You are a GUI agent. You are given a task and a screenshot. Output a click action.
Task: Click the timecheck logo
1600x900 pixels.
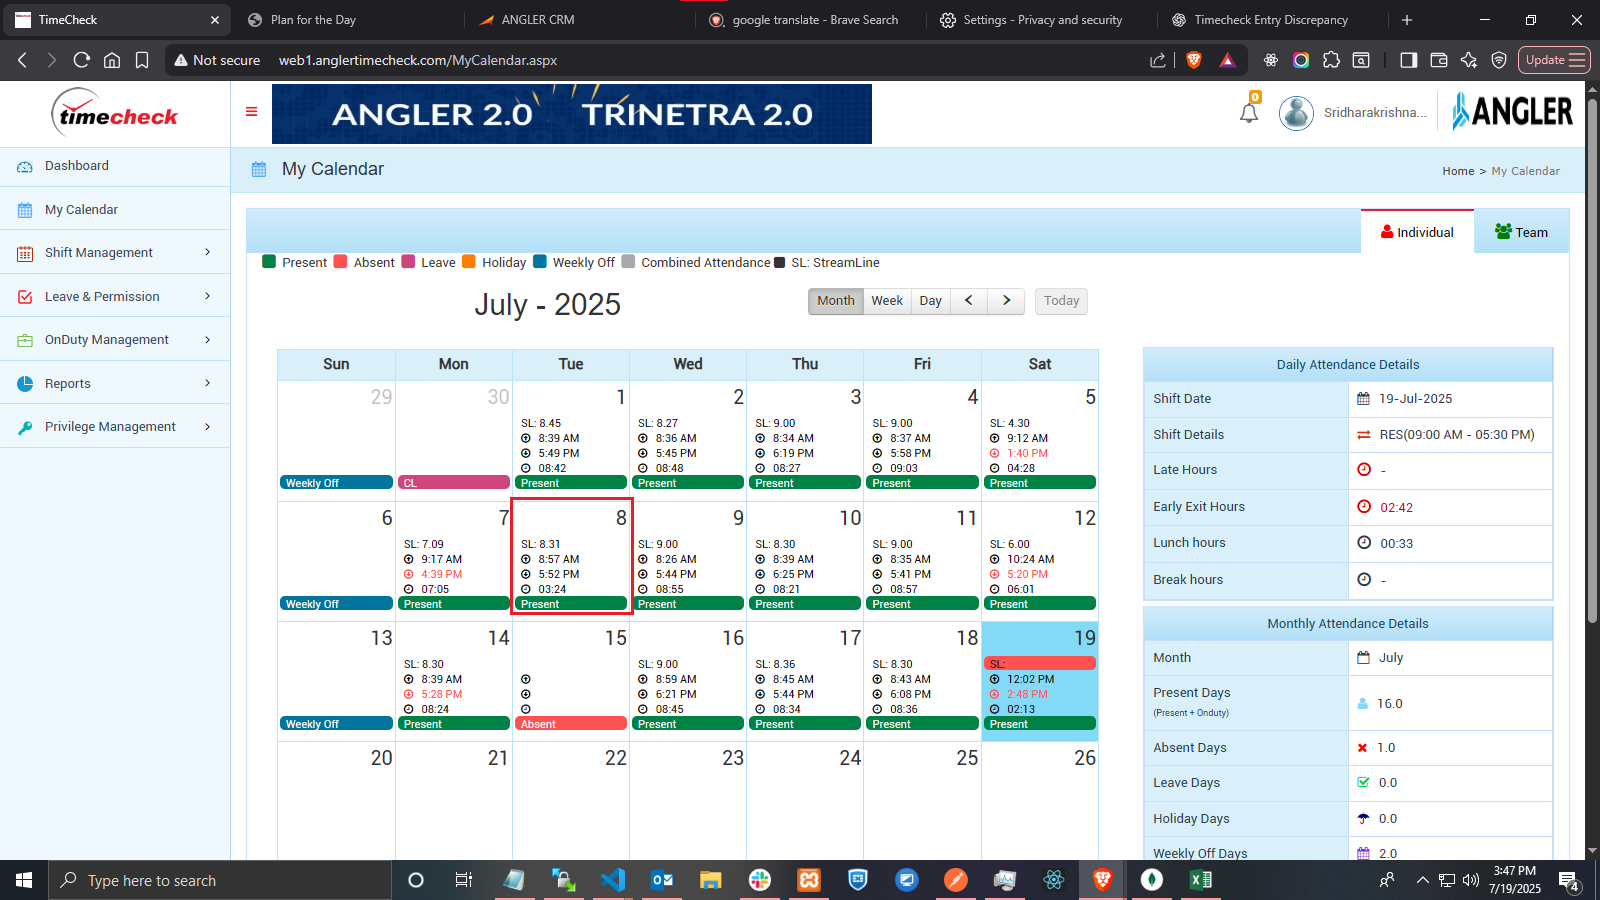click(115, 114)
